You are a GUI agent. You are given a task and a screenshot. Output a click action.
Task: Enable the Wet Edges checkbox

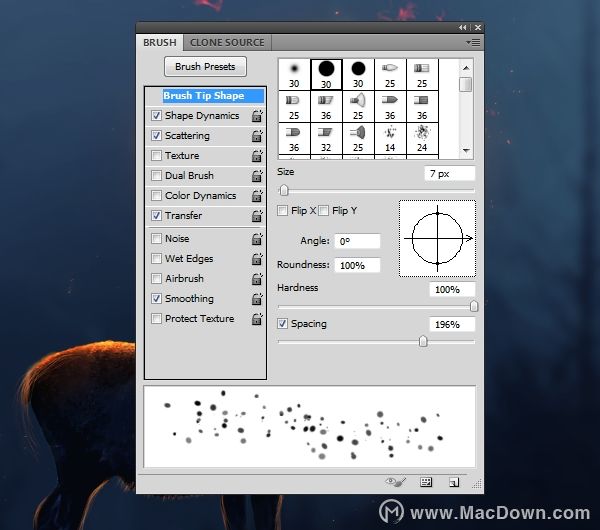tap(156, 258)
